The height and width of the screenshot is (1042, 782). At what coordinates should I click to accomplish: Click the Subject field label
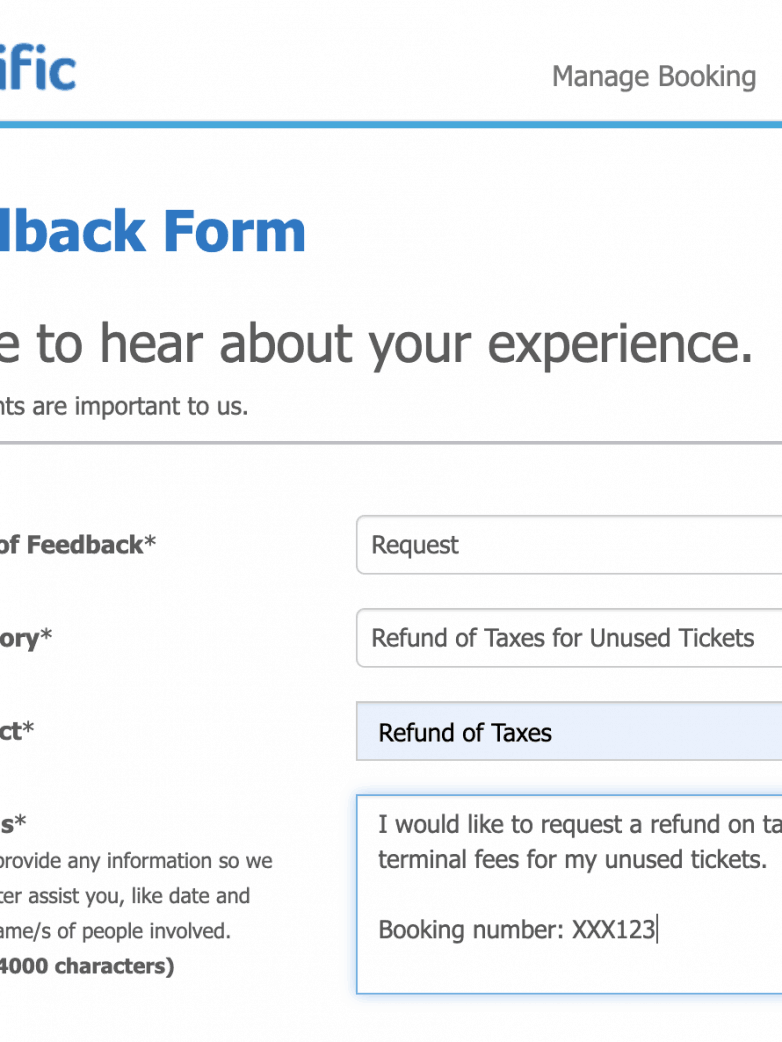click(x=16, y=731)
